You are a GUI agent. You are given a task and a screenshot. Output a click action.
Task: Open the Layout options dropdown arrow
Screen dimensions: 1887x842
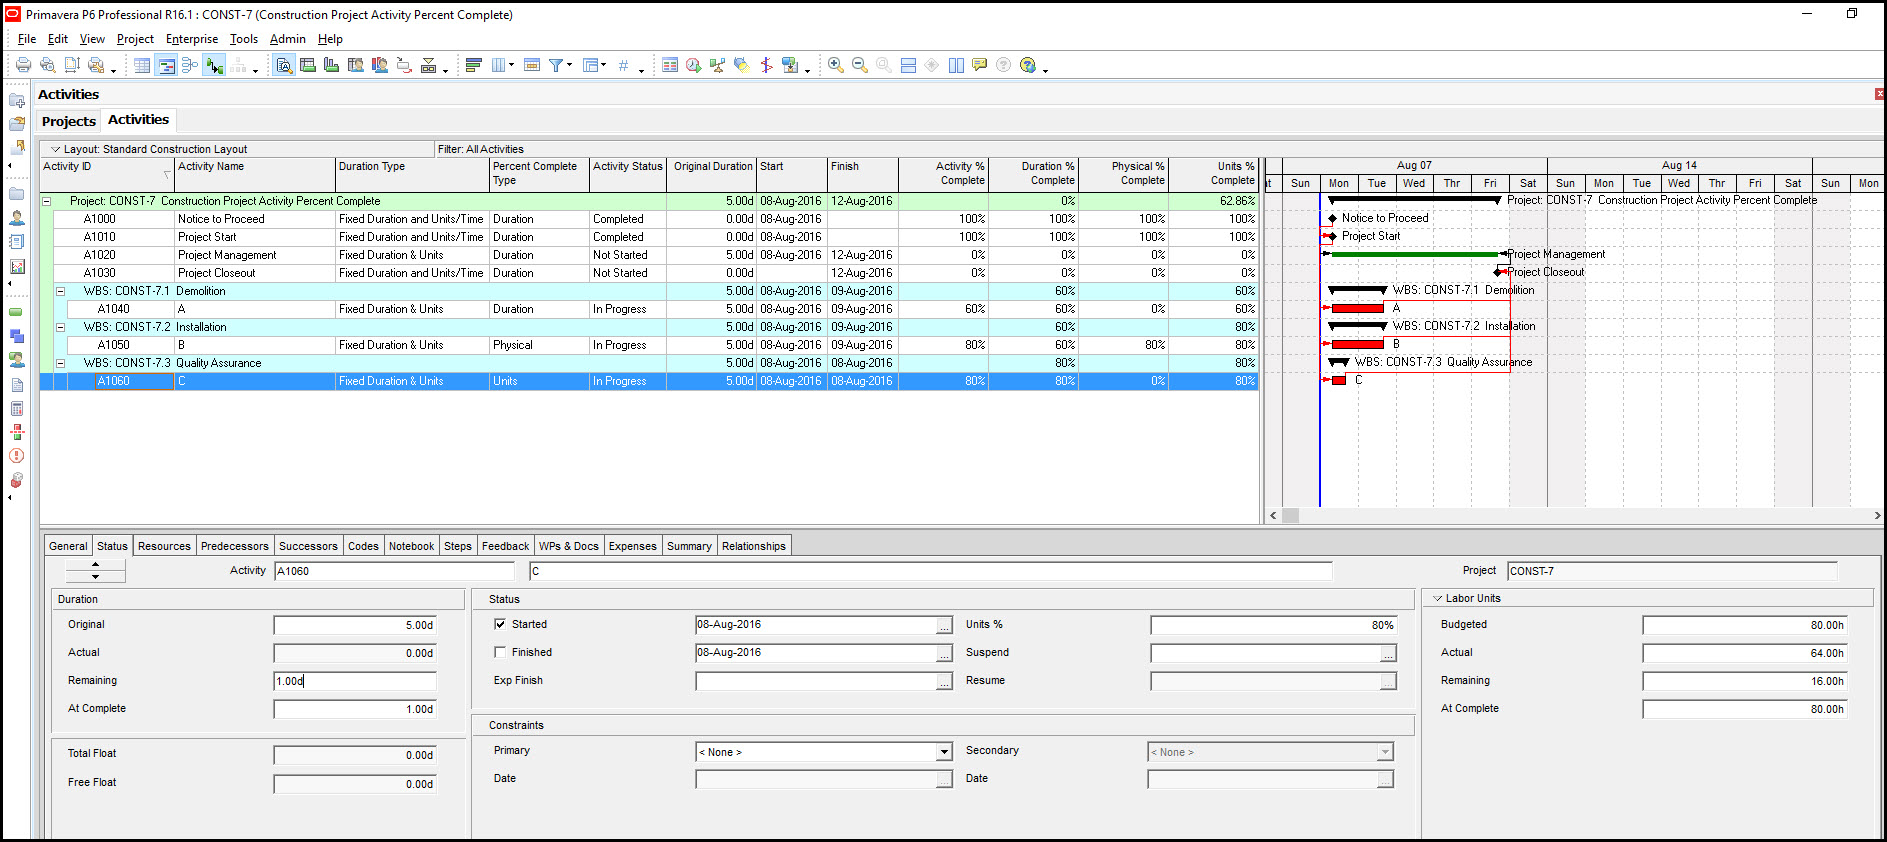56,149
